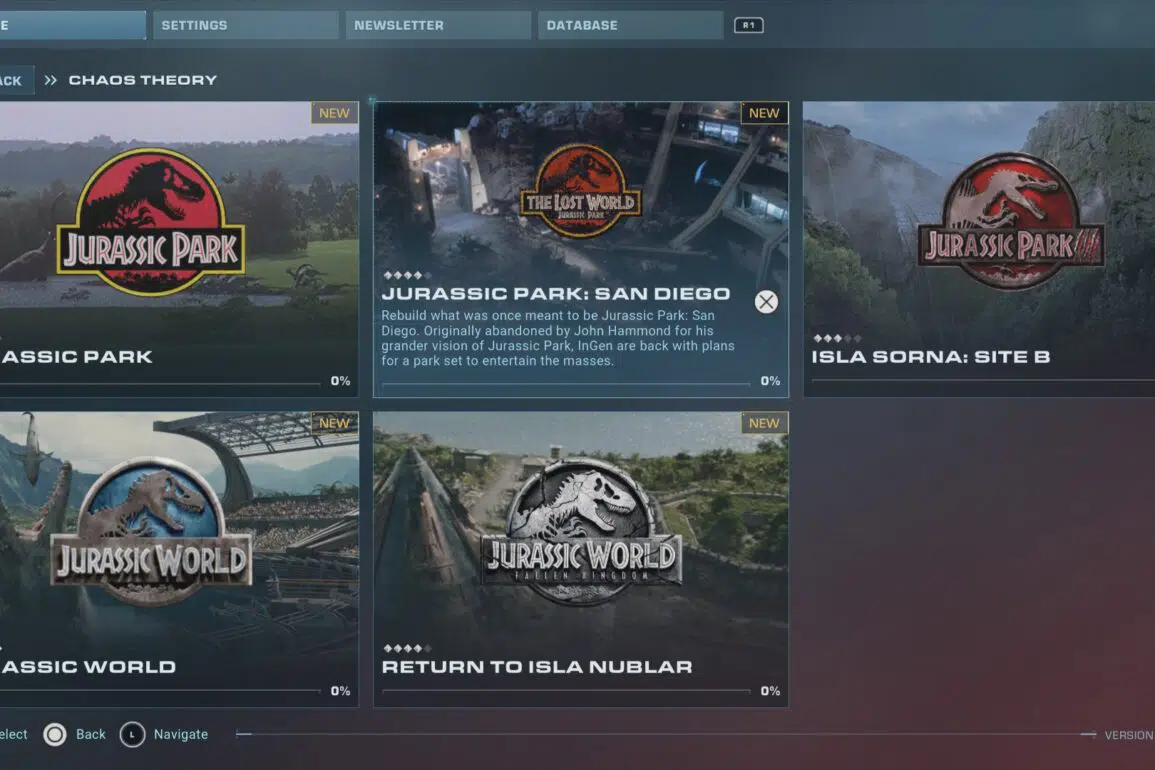Select the Jurassic Park: San Diego scenario
Screen dimensions: 1155x770
(x=580, y=249)
